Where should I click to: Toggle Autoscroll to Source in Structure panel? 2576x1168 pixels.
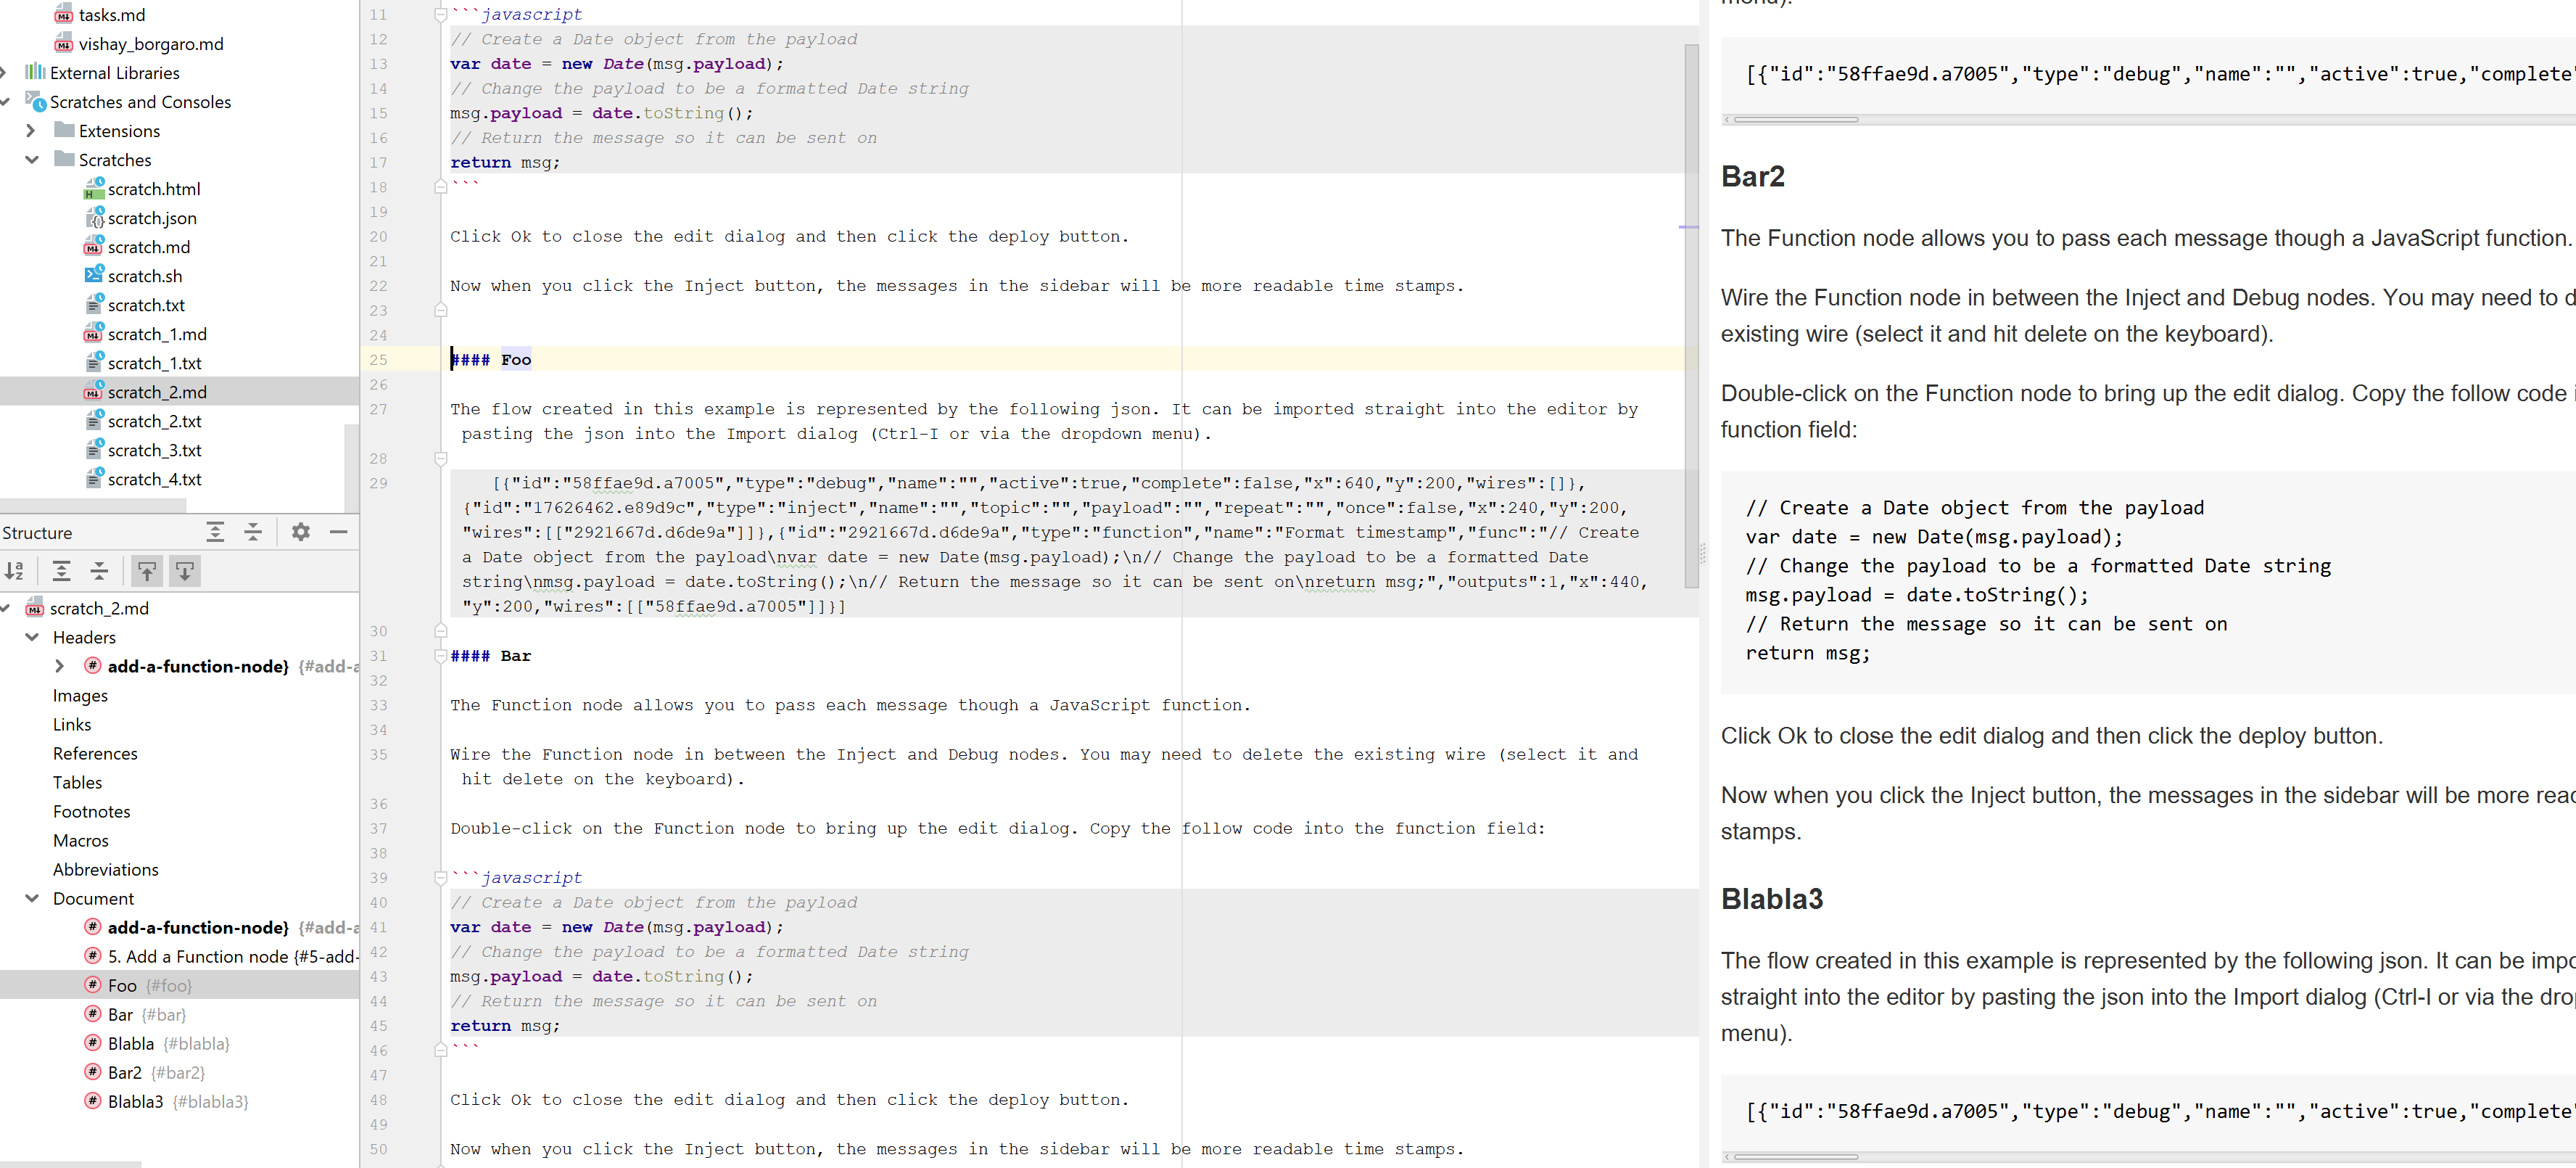[147, 570]
